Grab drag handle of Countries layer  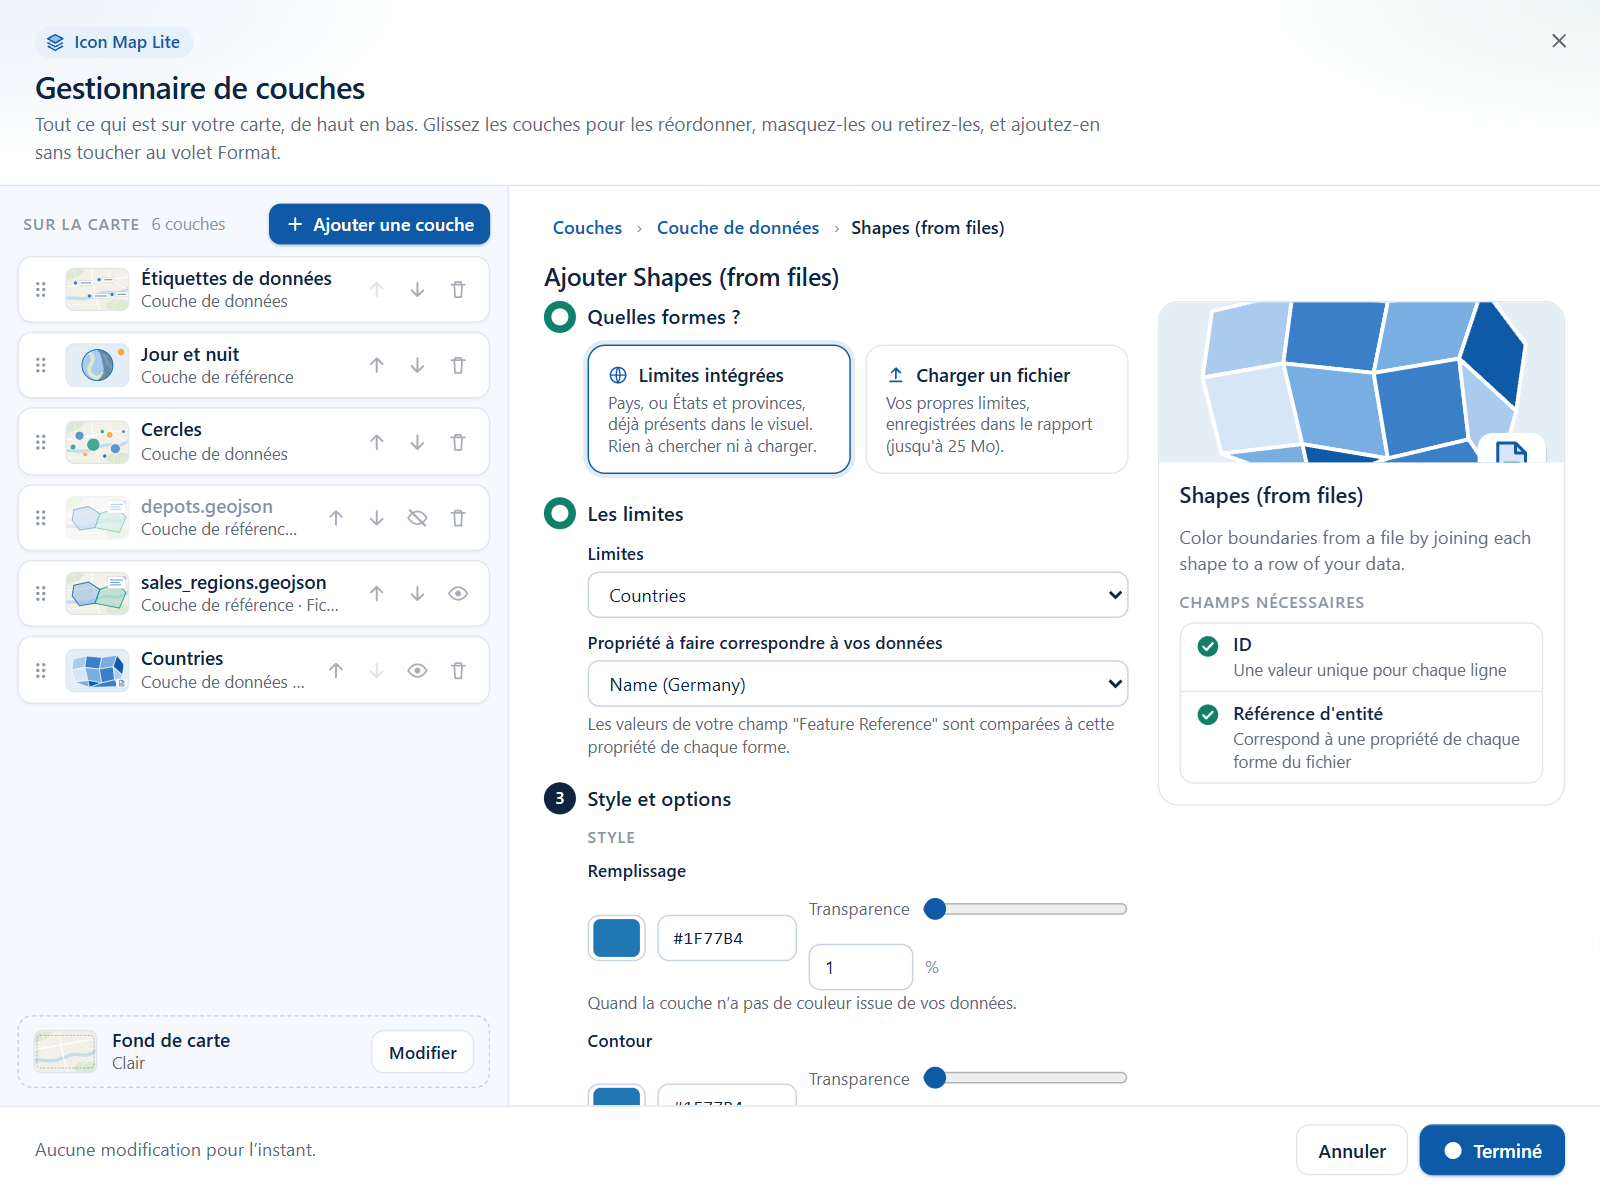[41, 670]
